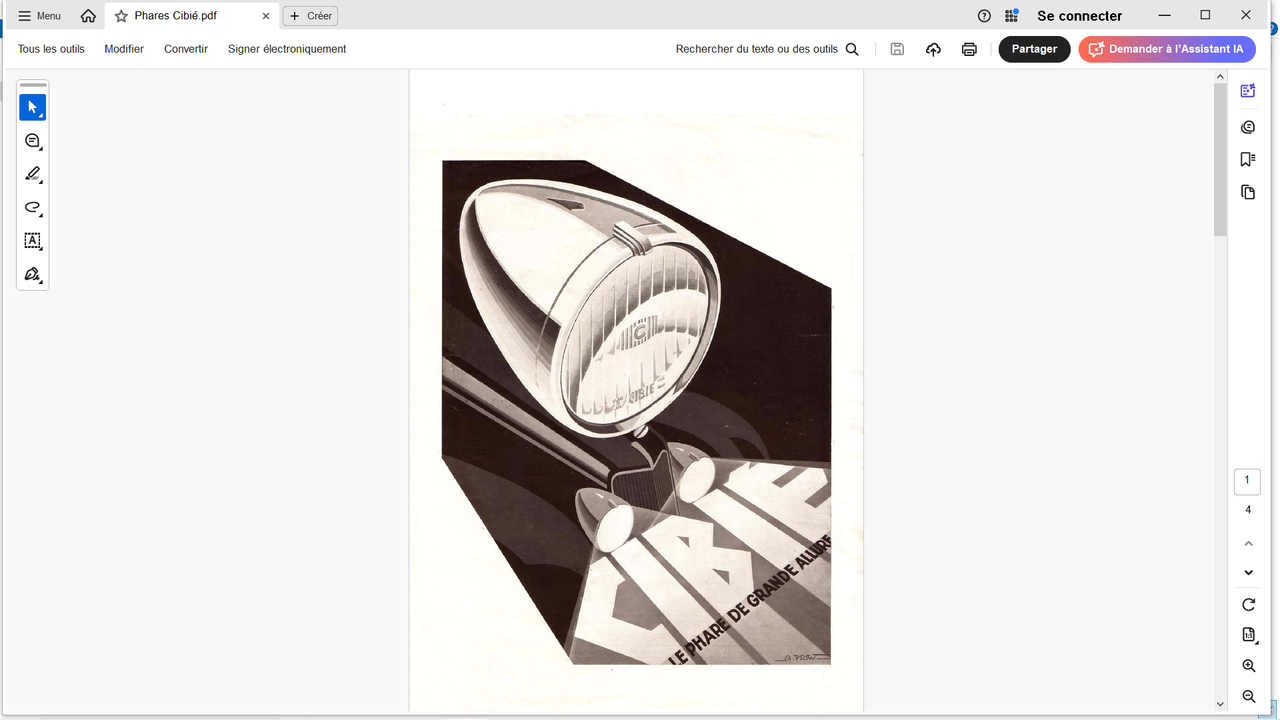Rotate the page with the rotate icon
Viewport: 1280px width, 720px height.
tap(1248, 605)
